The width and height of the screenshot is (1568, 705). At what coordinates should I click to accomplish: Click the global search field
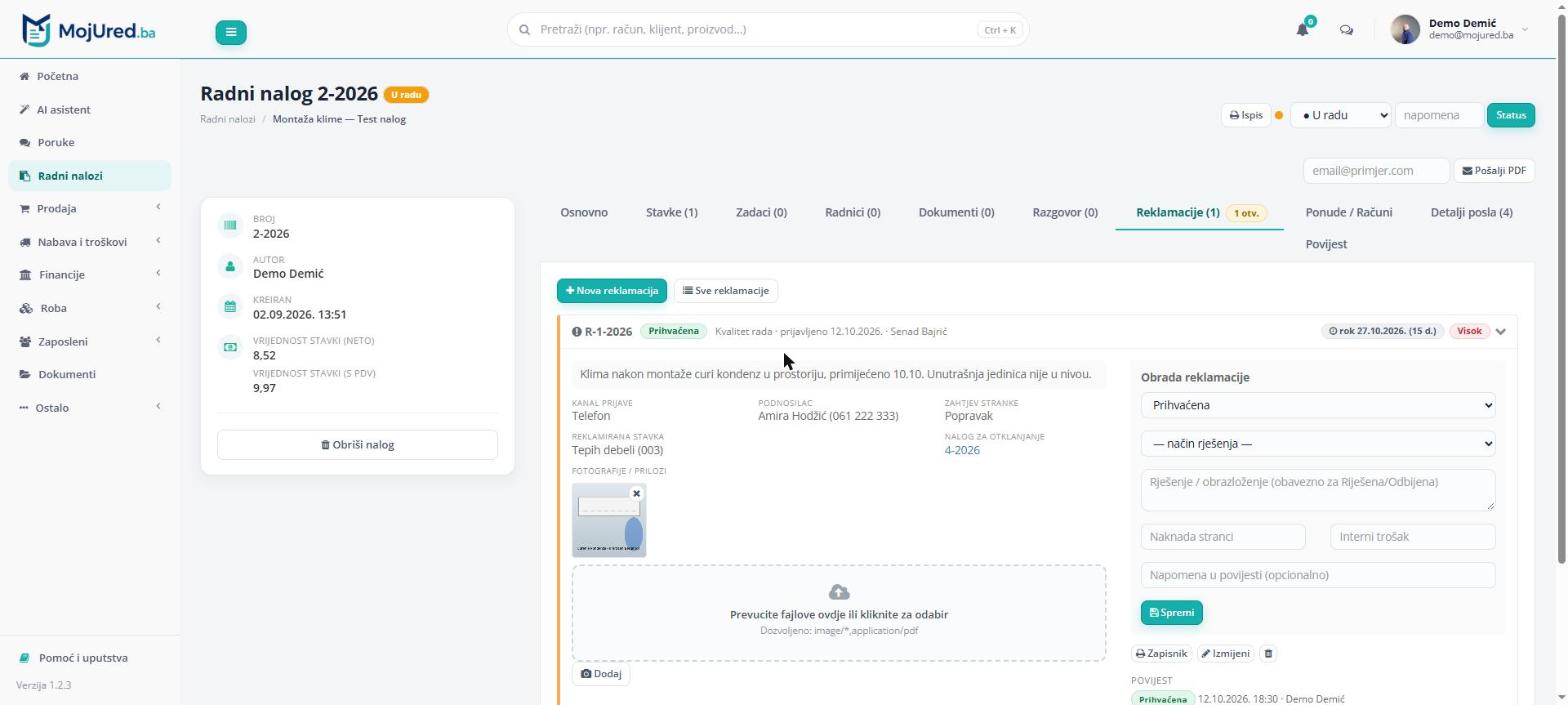(x=768, y=30)
